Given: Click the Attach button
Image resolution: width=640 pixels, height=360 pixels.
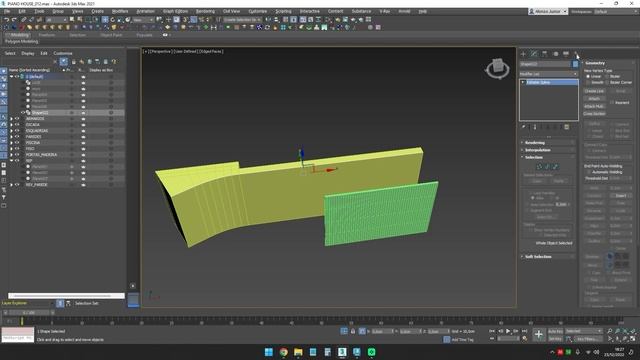Looking at the screenshot, I should click(594, 99).
